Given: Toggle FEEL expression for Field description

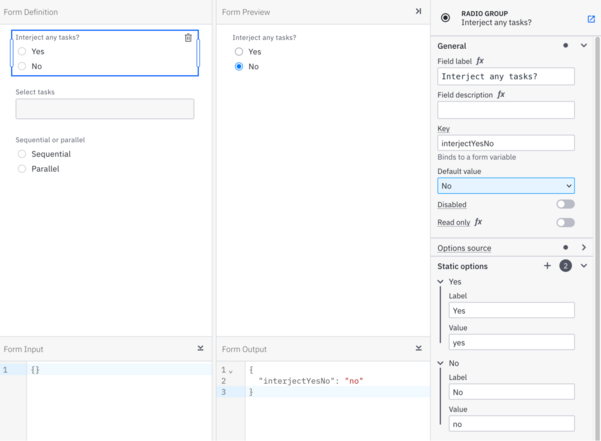Looking at the screenshot, I should tap(501, 95).
